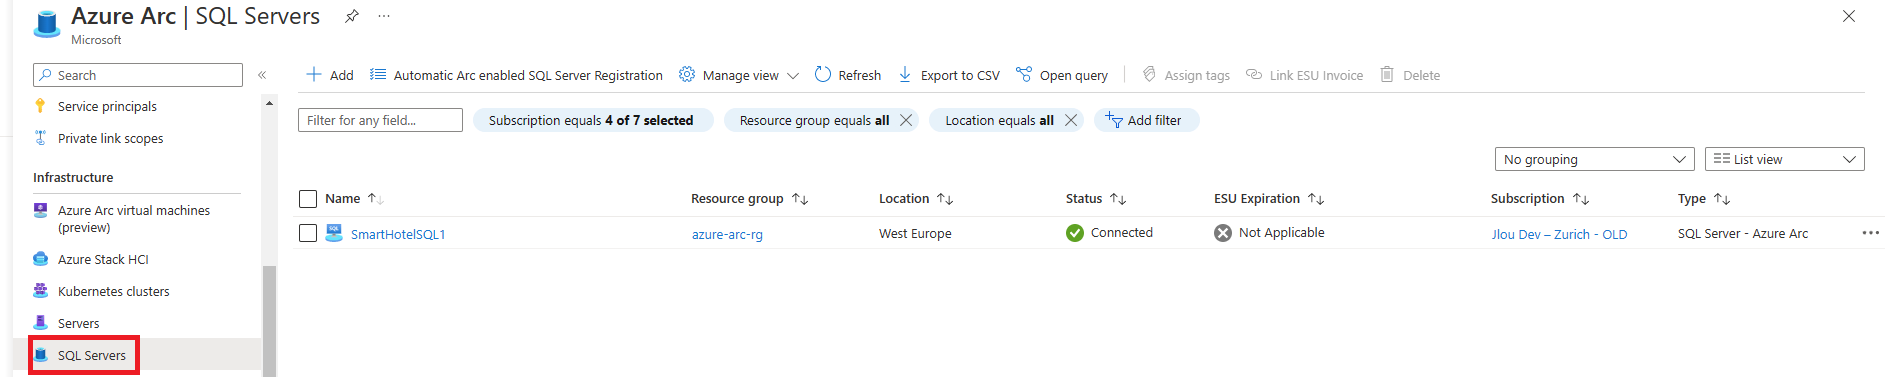Click the SQL server icon beside SmartHotelSQL1
Viewport: 1885px width, 377px height.
coord(334,233)
